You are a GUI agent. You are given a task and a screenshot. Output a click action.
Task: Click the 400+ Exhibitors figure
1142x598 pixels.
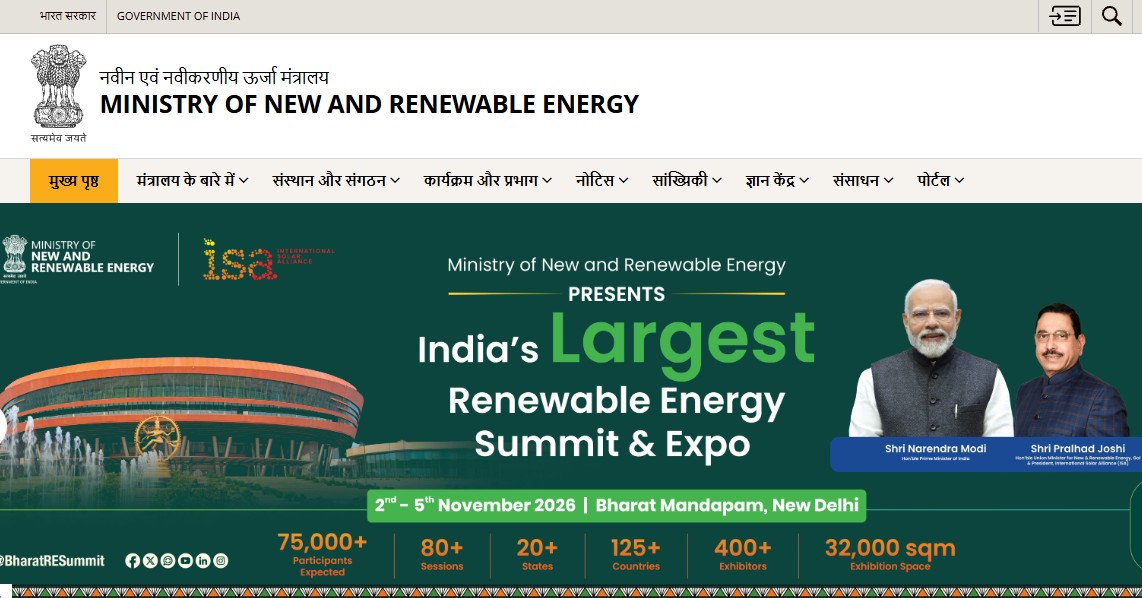point(743,554)
